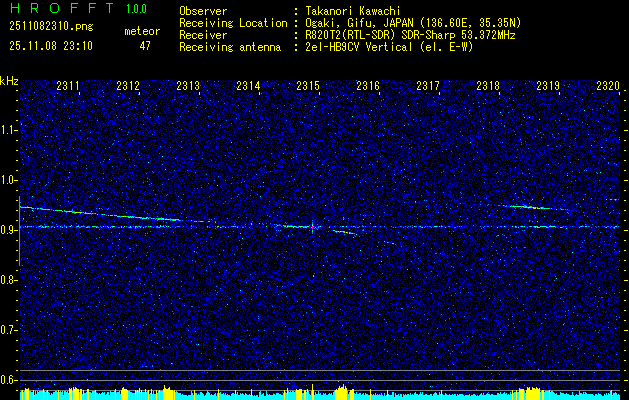Click the 0.7 kHz frequency label
629x400 pixels.
(8, 330)
